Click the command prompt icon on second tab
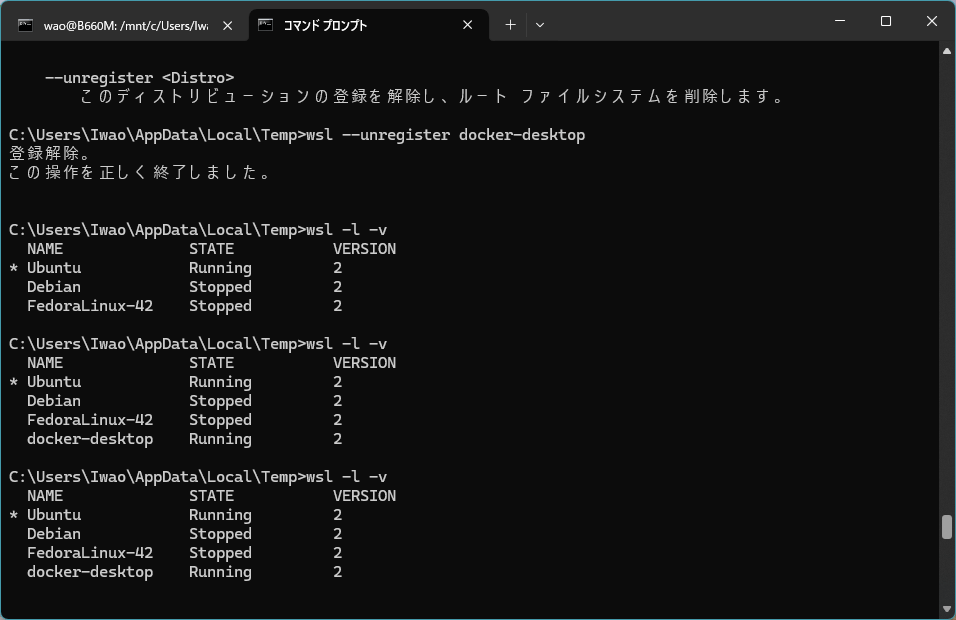956x620 pixels. [265, 24]
